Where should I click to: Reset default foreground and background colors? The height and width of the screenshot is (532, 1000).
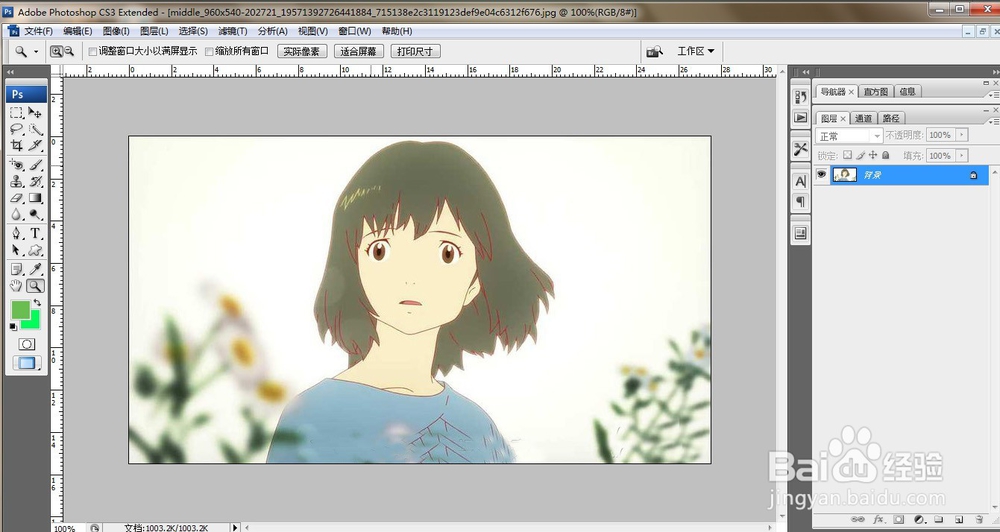click(13, 327)
